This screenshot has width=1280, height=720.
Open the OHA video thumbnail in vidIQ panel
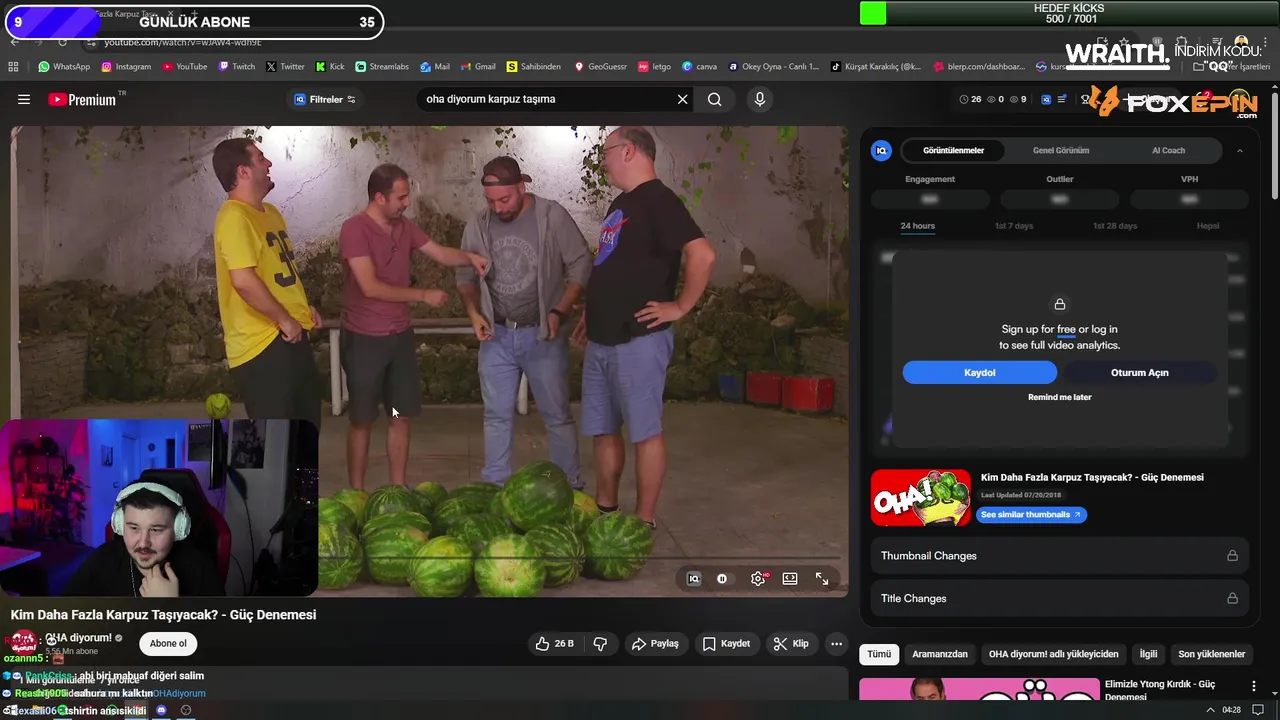coord(920,498)
